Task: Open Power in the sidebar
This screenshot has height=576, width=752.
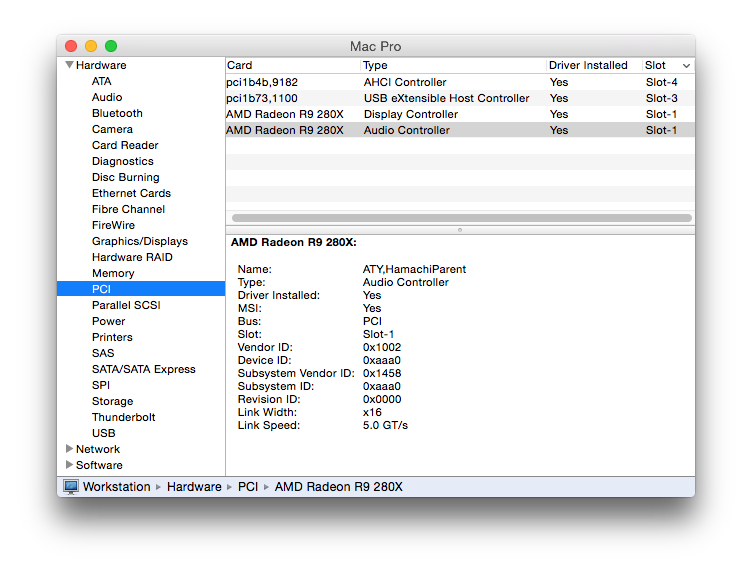Action: pyautogui.click(x=108, y=321)
